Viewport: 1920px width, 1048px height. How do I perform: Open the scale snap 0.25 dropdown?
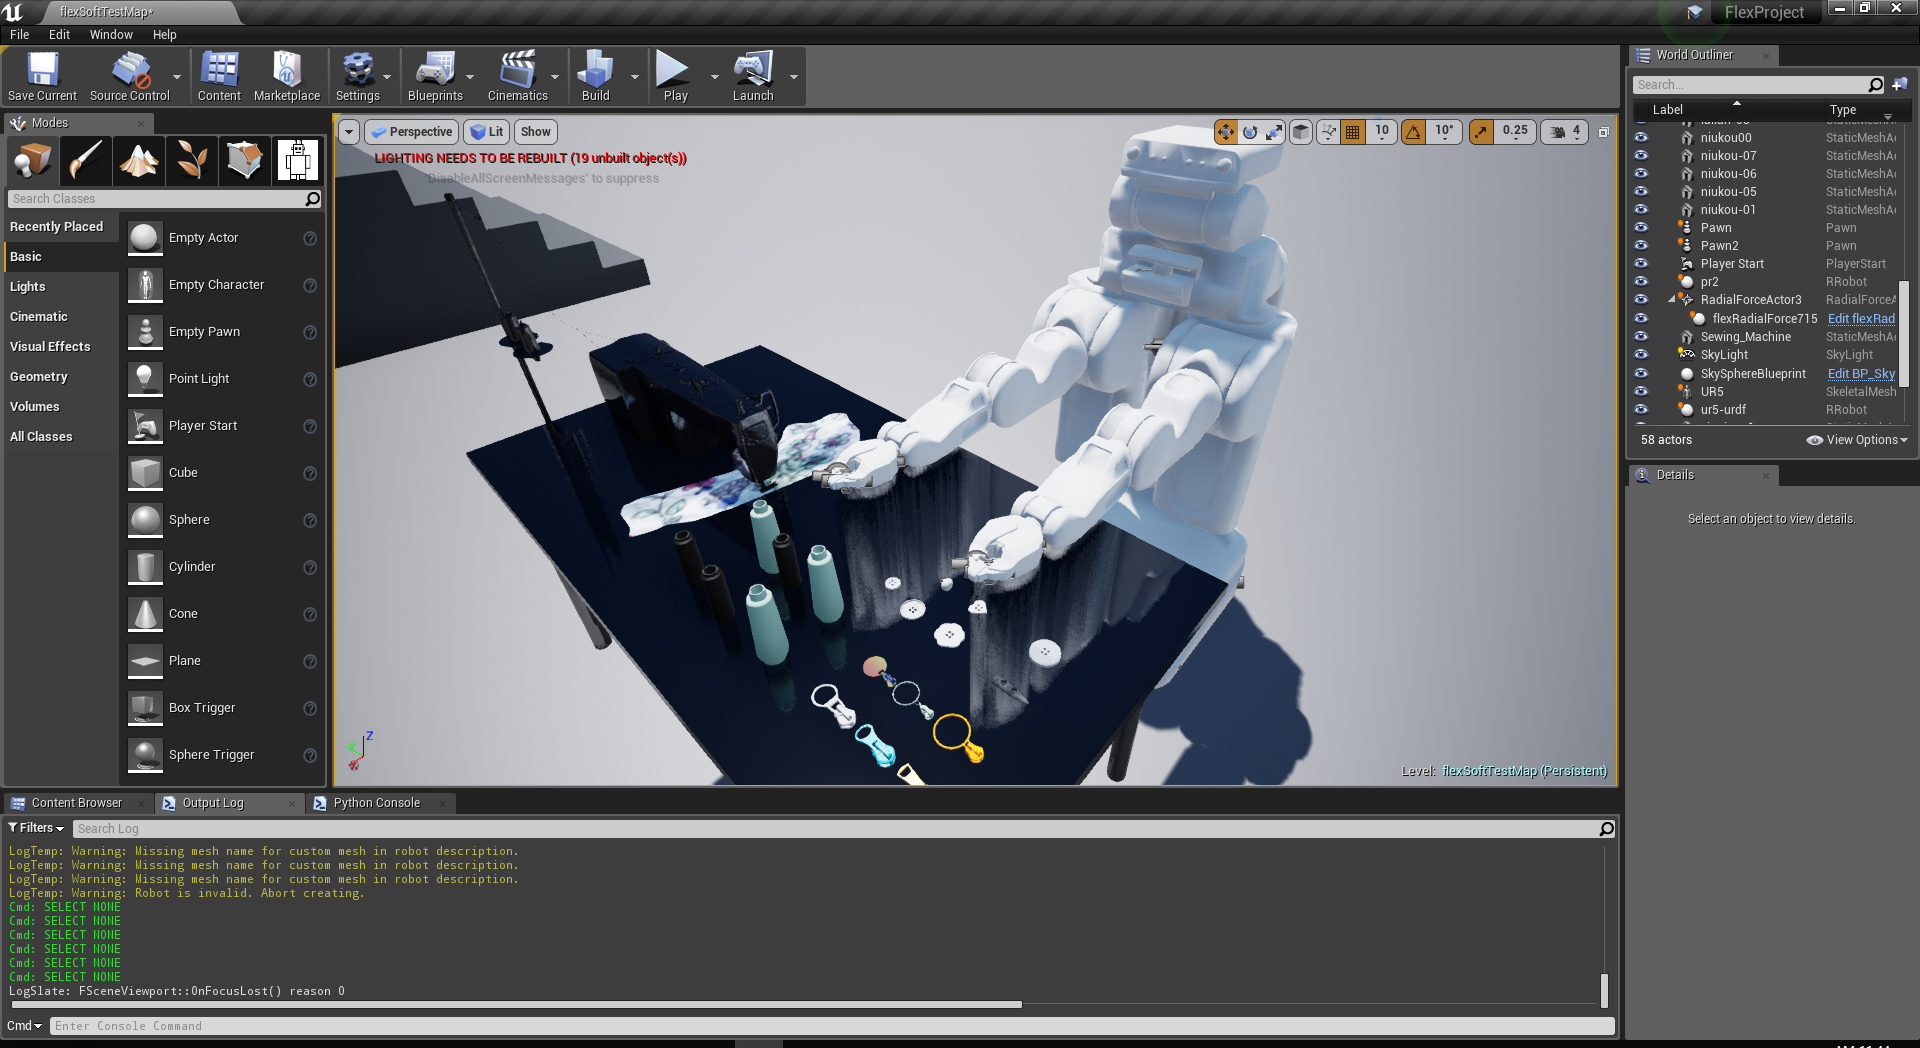click(x=1515, y=132)
